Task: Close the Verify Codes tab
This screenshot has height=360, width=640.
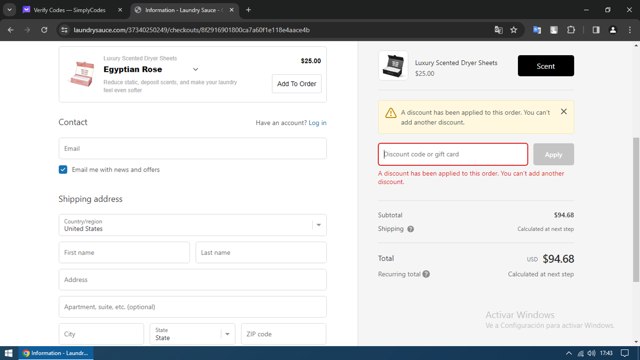Action: [120, 10]
